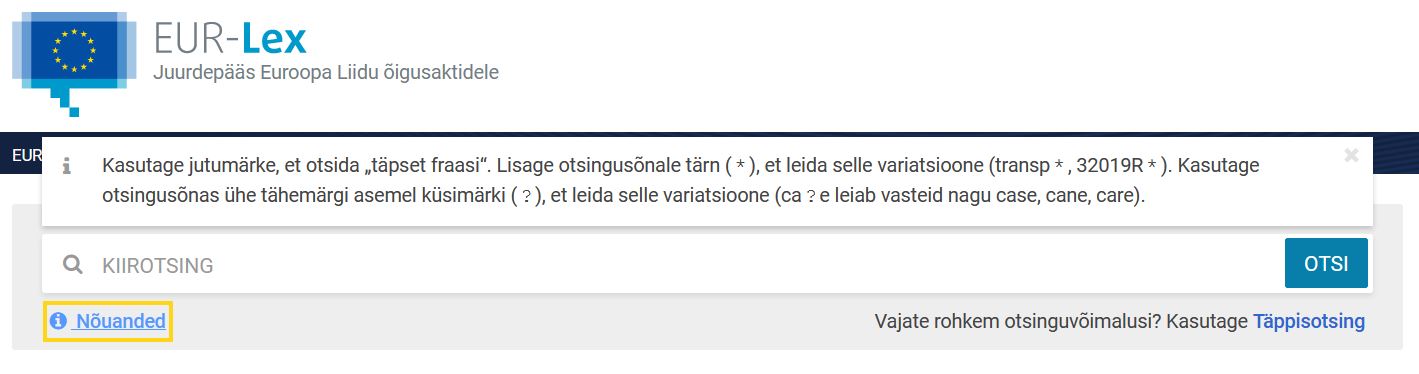Click the blue speech-bubble tail of the logo
Viewport: 1419px width, 374px height.
click(x=66, y=96)
